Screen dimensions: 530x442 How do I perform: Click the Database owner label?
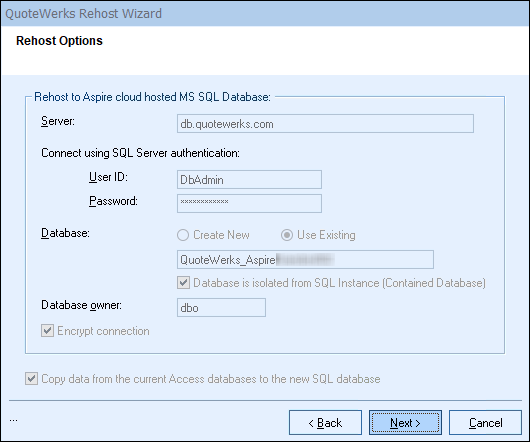coord(81,305)
